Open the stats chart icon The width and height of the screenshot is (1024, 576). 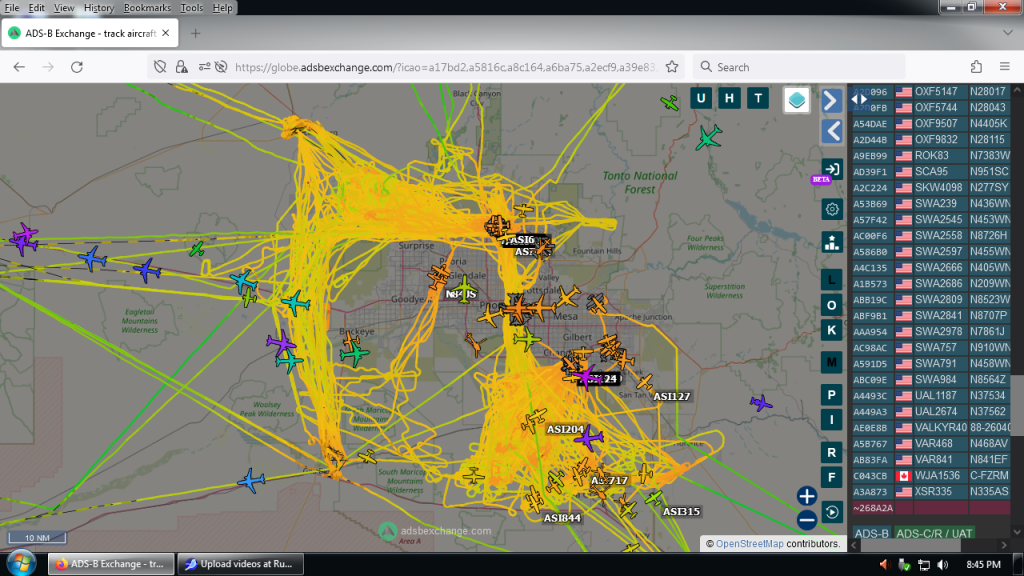(831, 242)
